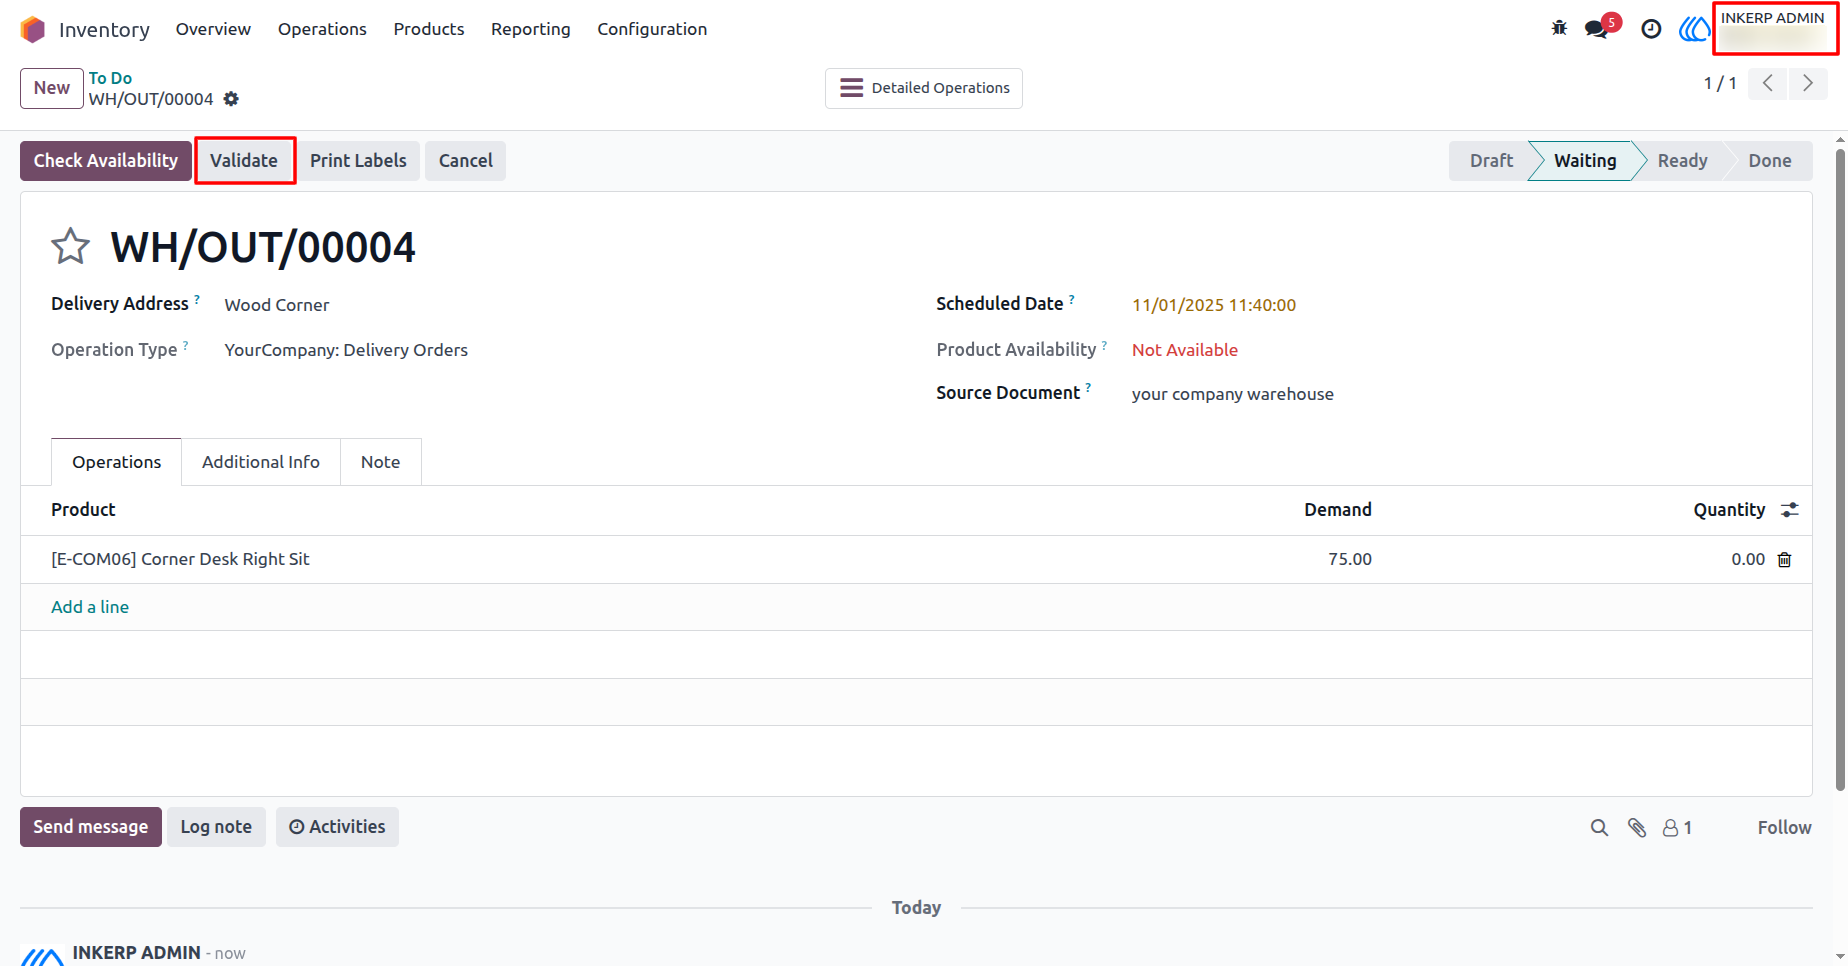Screen dimensions: 1848x966
Task: Click the blue company logo icon
Action: [1694, 29]
